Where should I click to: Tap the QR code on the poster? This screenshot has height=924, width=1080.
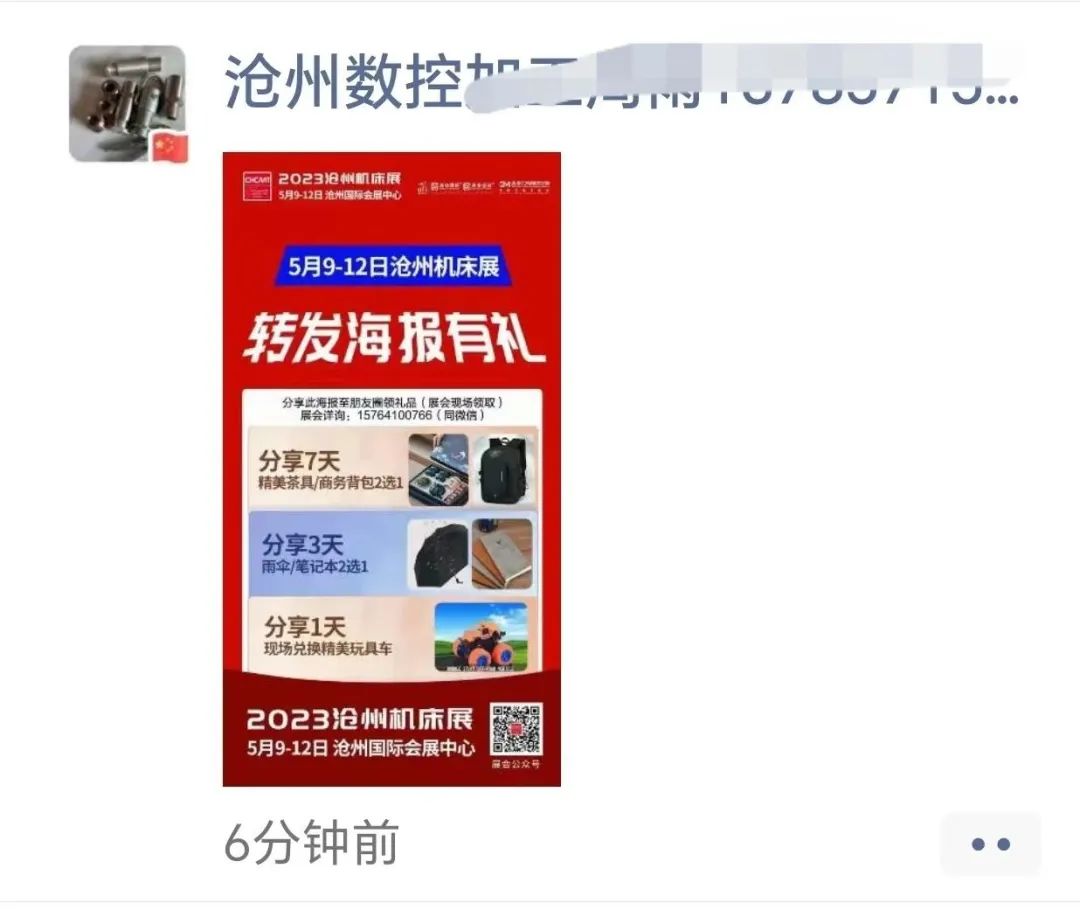pyautogui.click(x=516, y=729)
